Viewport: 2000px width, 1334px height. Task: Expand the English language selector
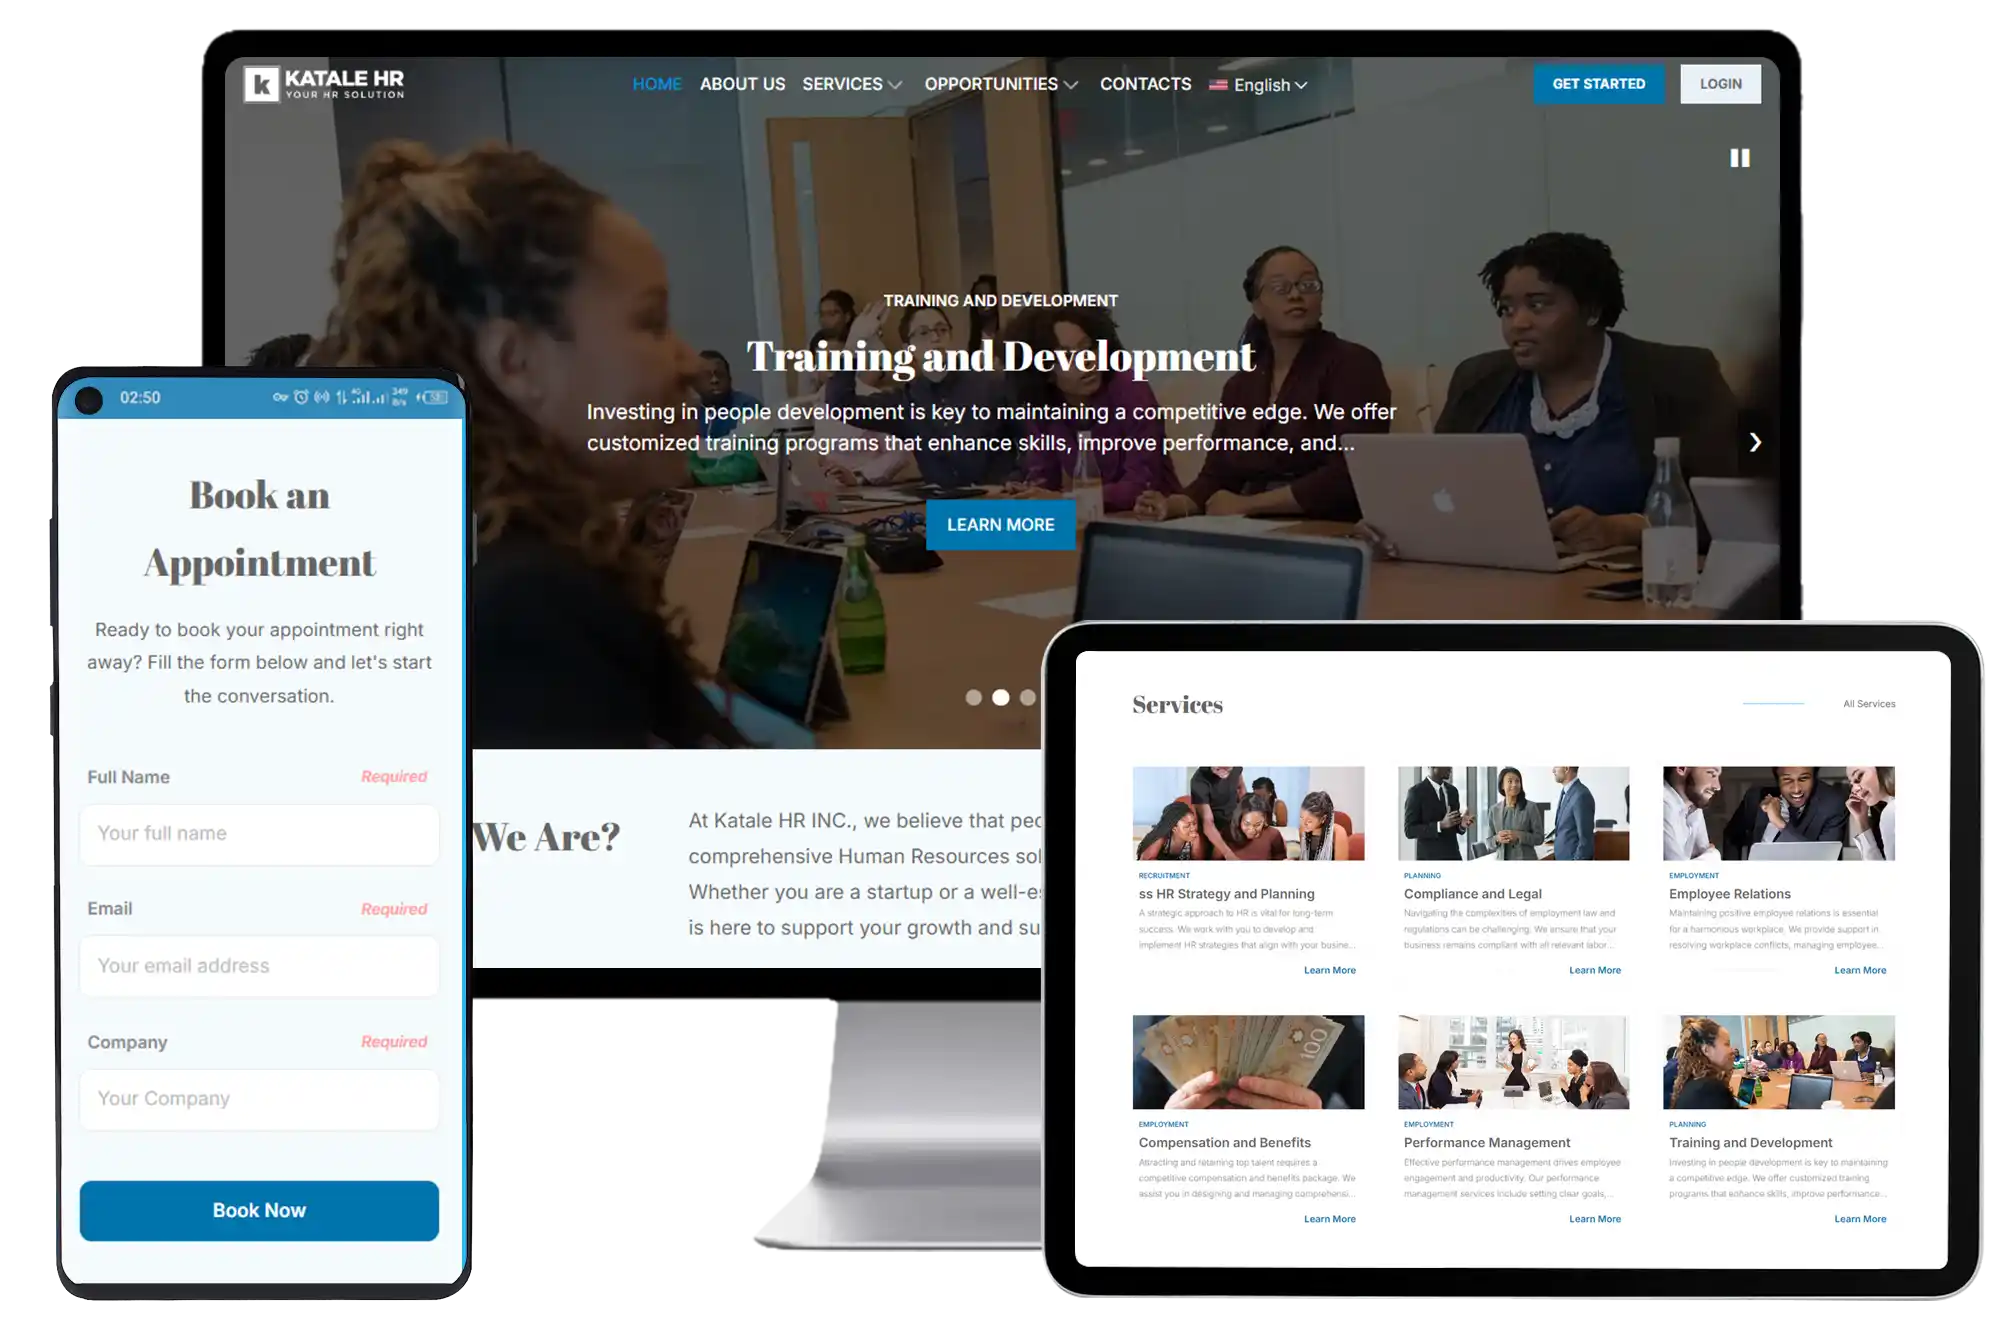pos(1257,85)
